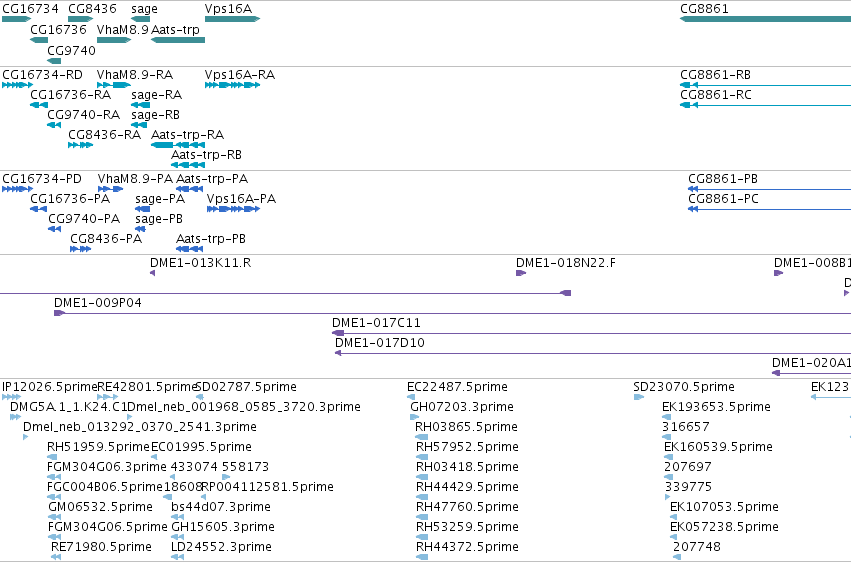Click the LD24552.3prime EST label

click(221, 548)
